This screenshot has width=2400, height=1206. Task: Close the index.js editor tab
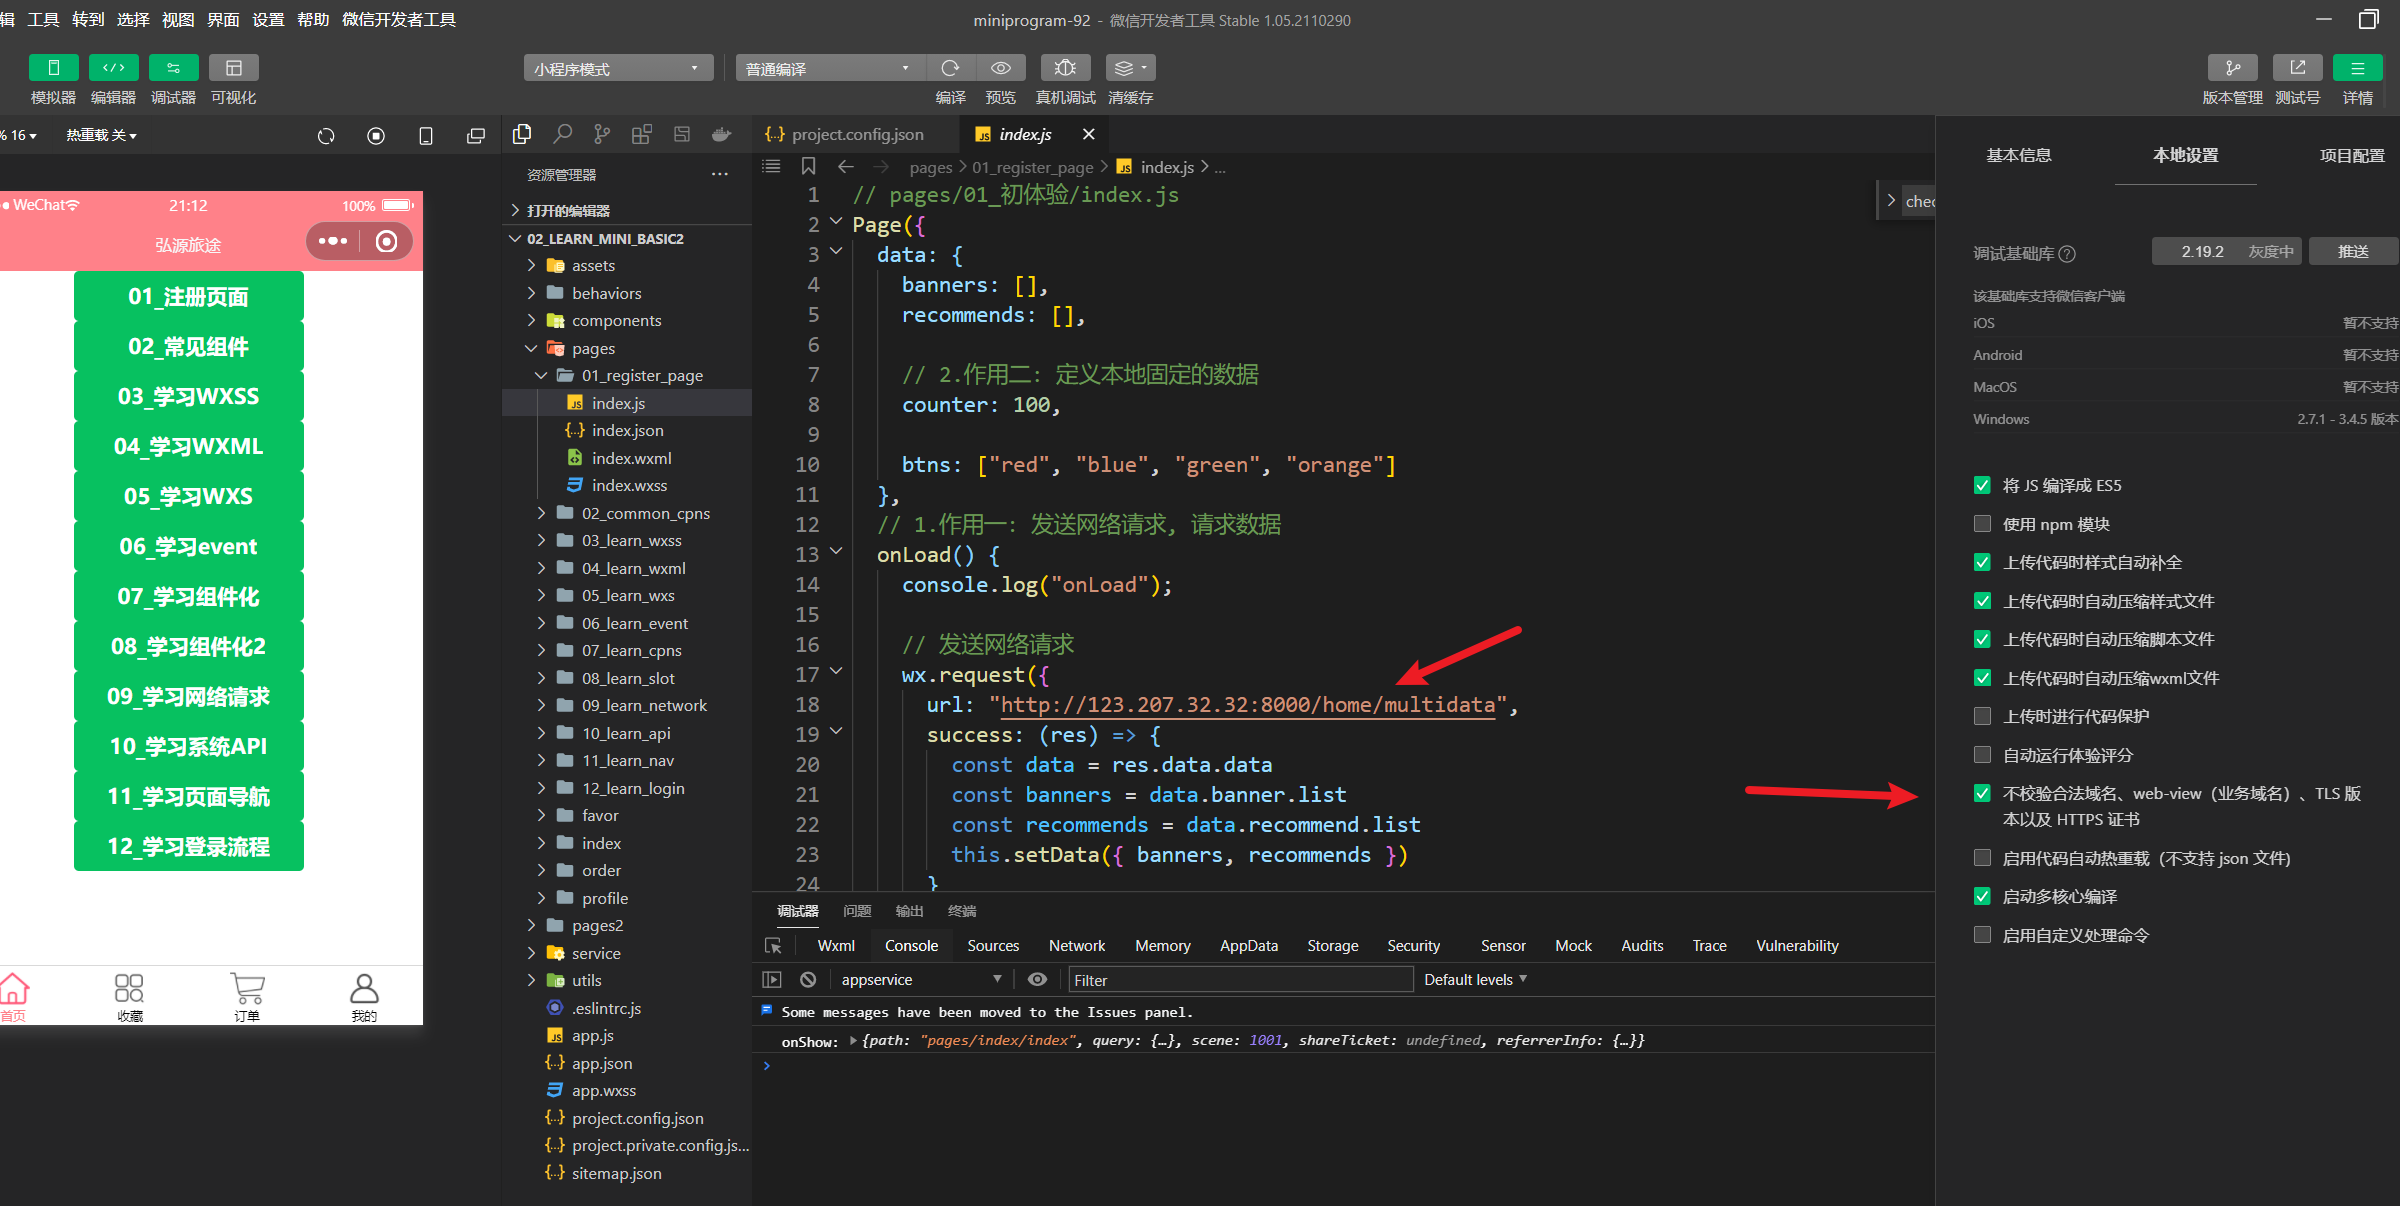click(1089, 134)
